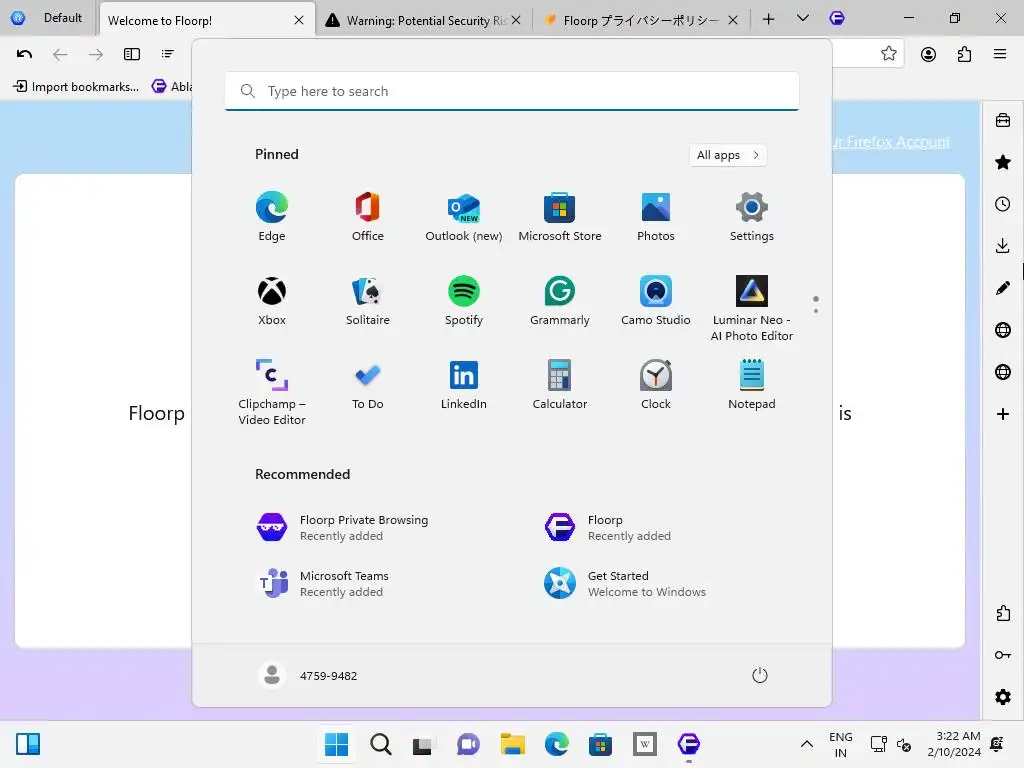
Task: Open the clock showing 3:22 AM
Action: click(x=954, y=744)
